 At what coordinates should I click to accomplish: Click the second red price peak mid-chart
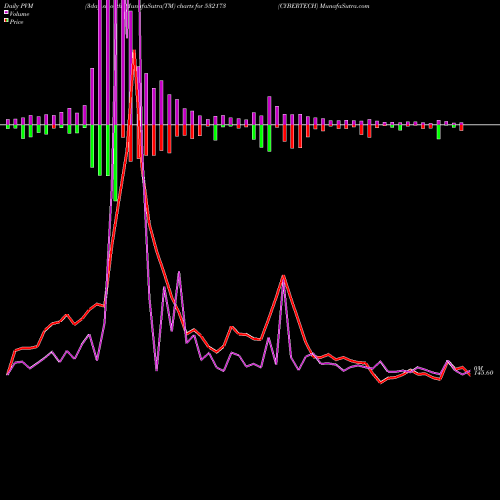[x=283, y=276]
